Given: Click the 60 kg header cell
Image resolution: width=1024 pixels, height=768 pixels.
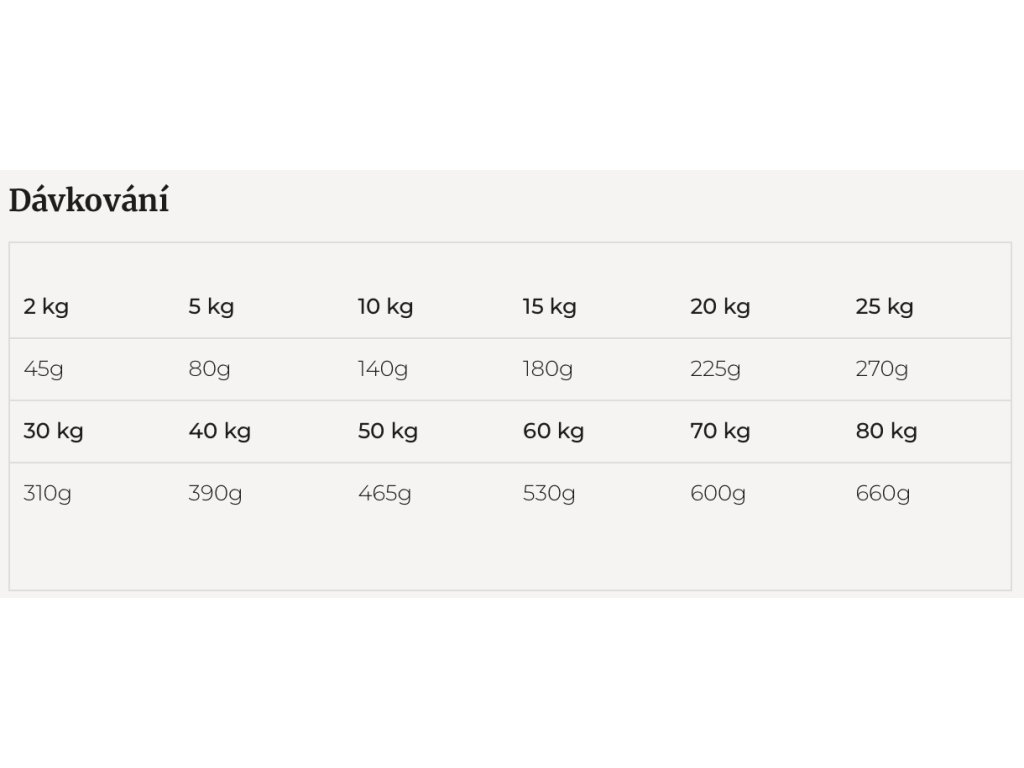Looking at the screenshot, I should point(553,431).
